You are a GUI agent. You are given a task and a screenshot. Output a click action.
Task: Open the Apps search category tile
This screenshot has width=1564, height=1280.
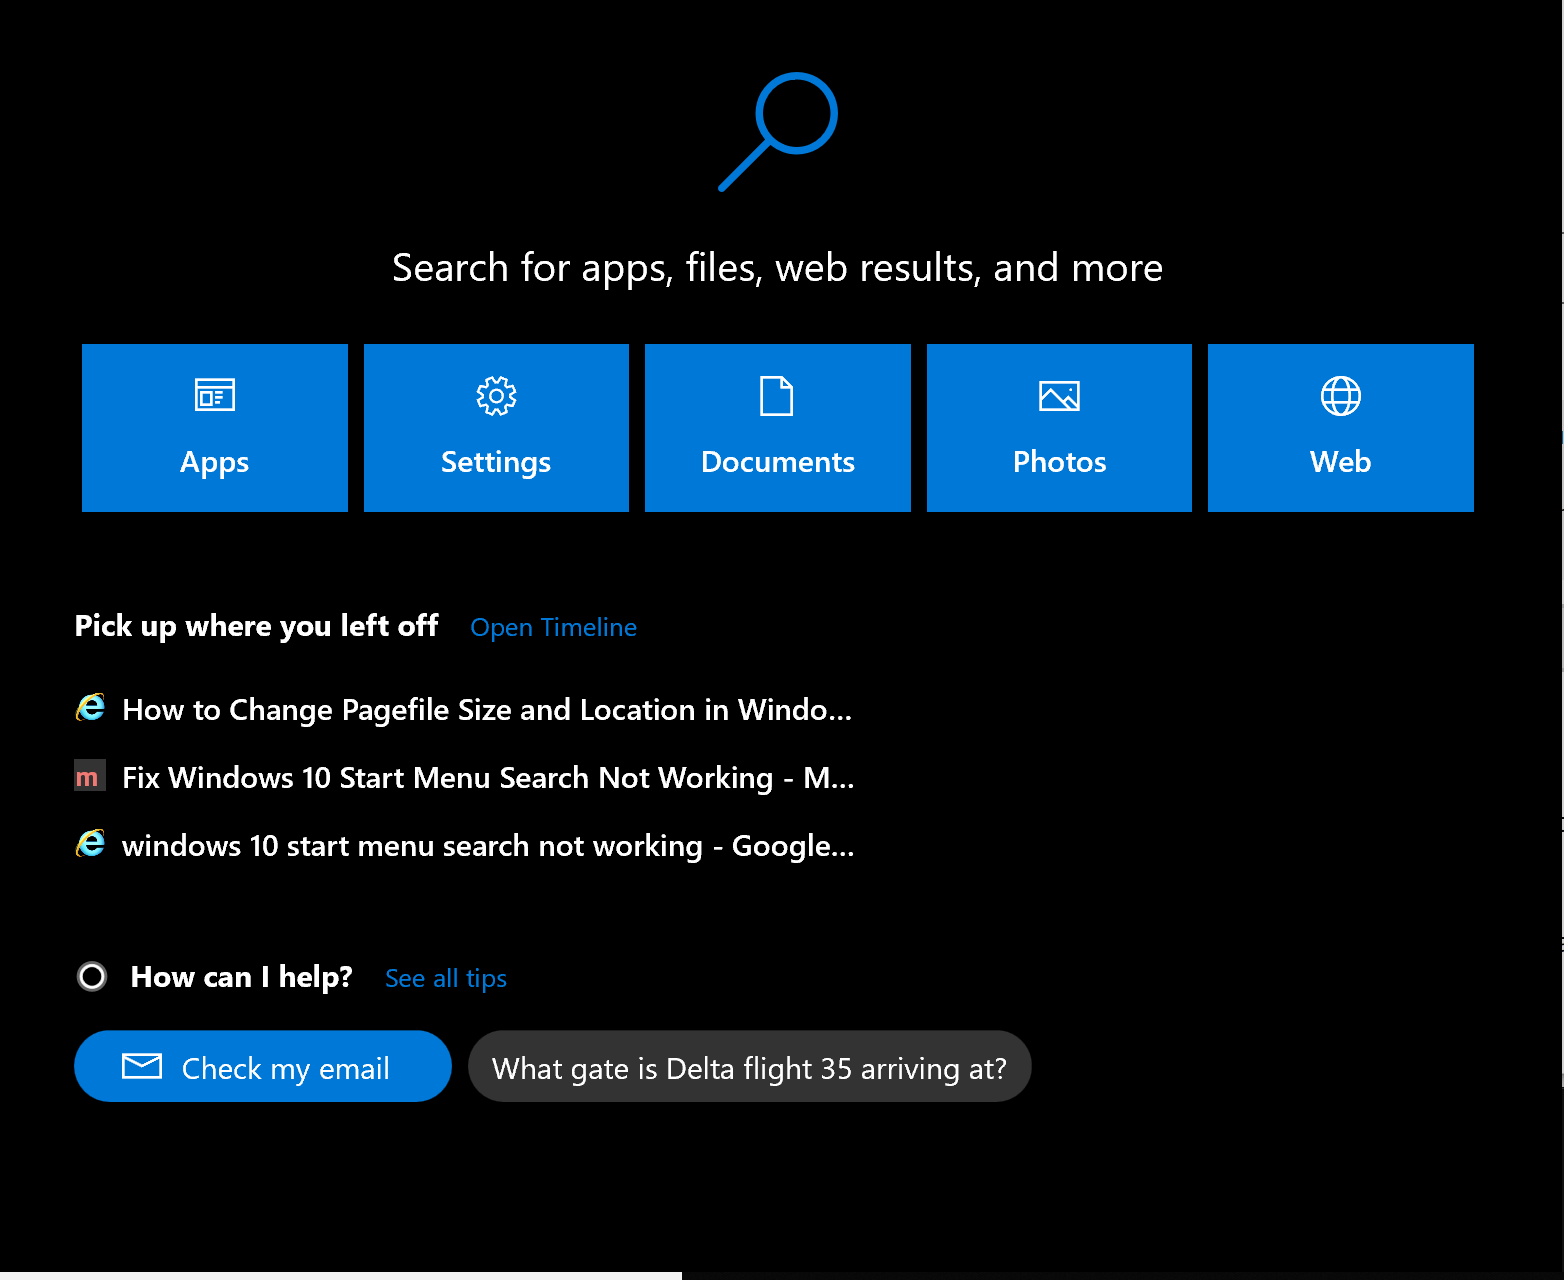pos(215,428)
